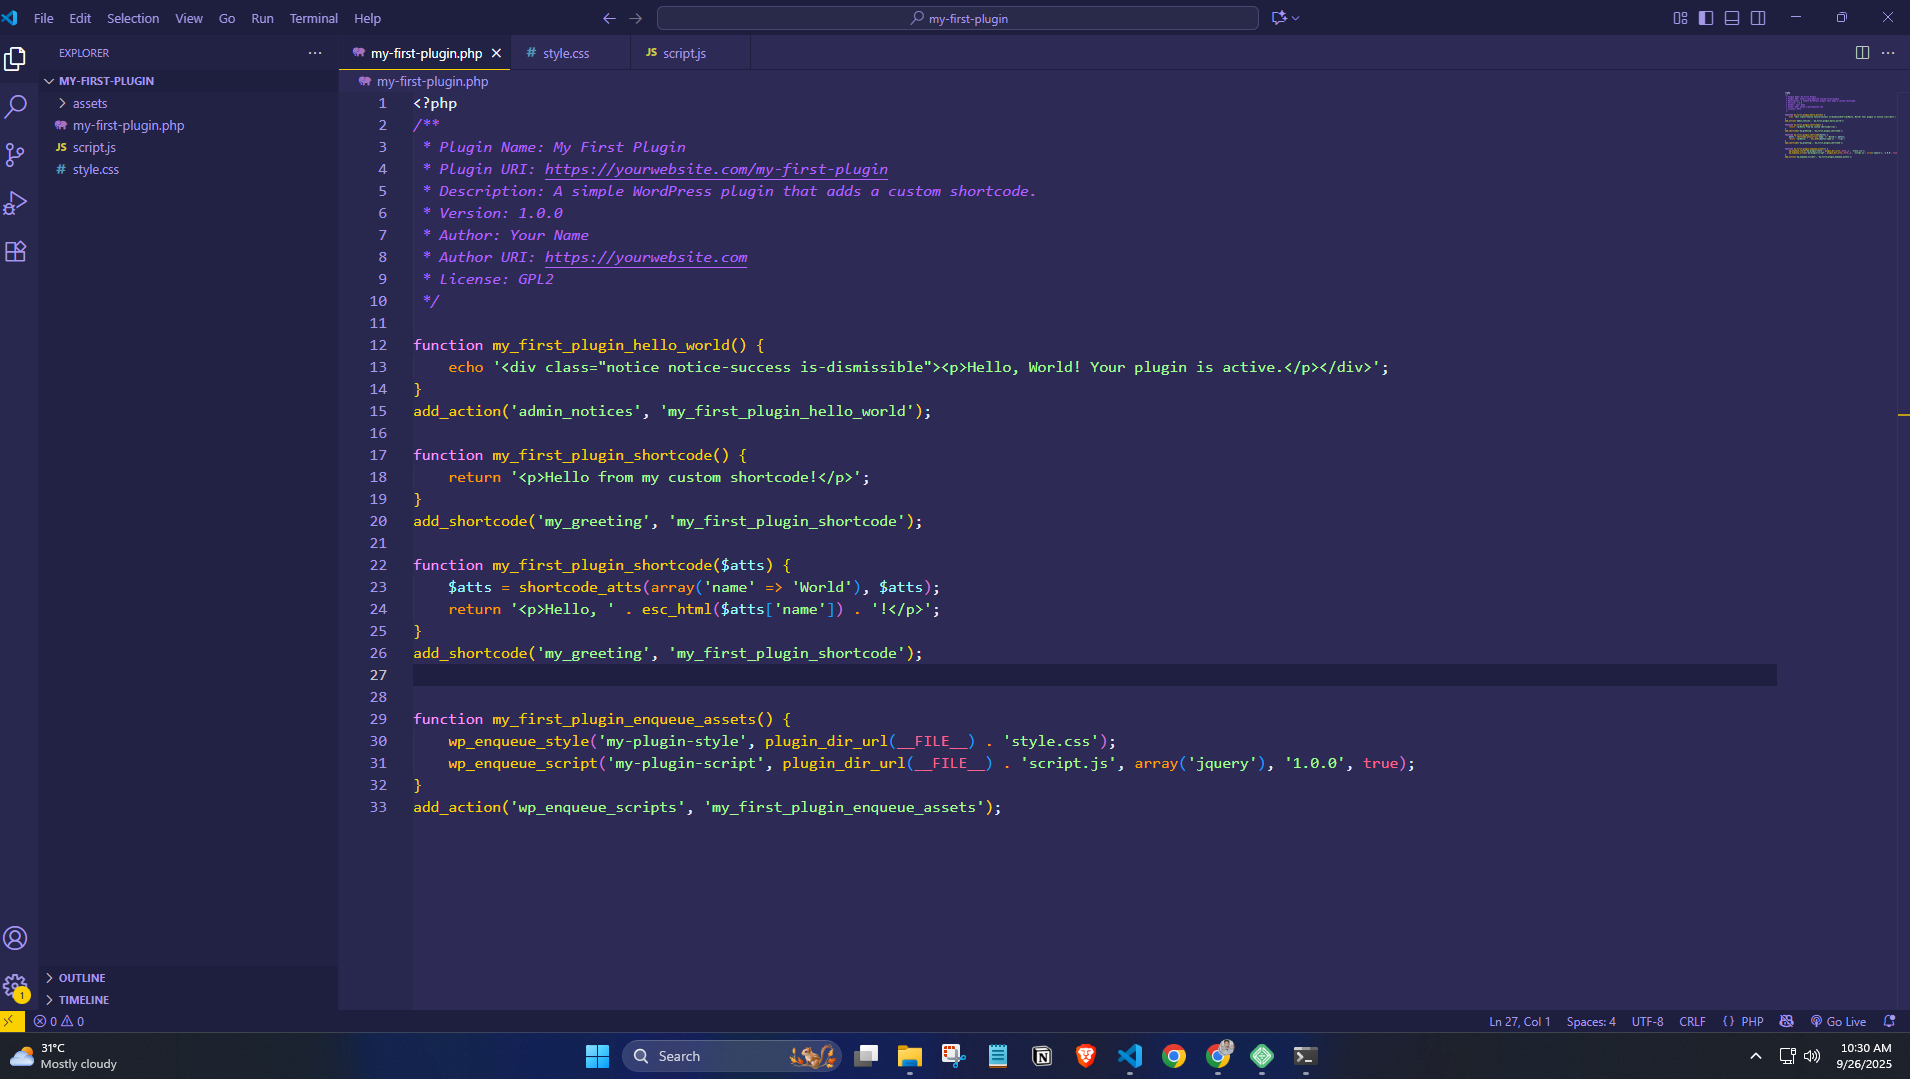The width and height of the screenshot is (1910, 1079).
Task: Open the Source Control view
Action: (x=16, y=154)
